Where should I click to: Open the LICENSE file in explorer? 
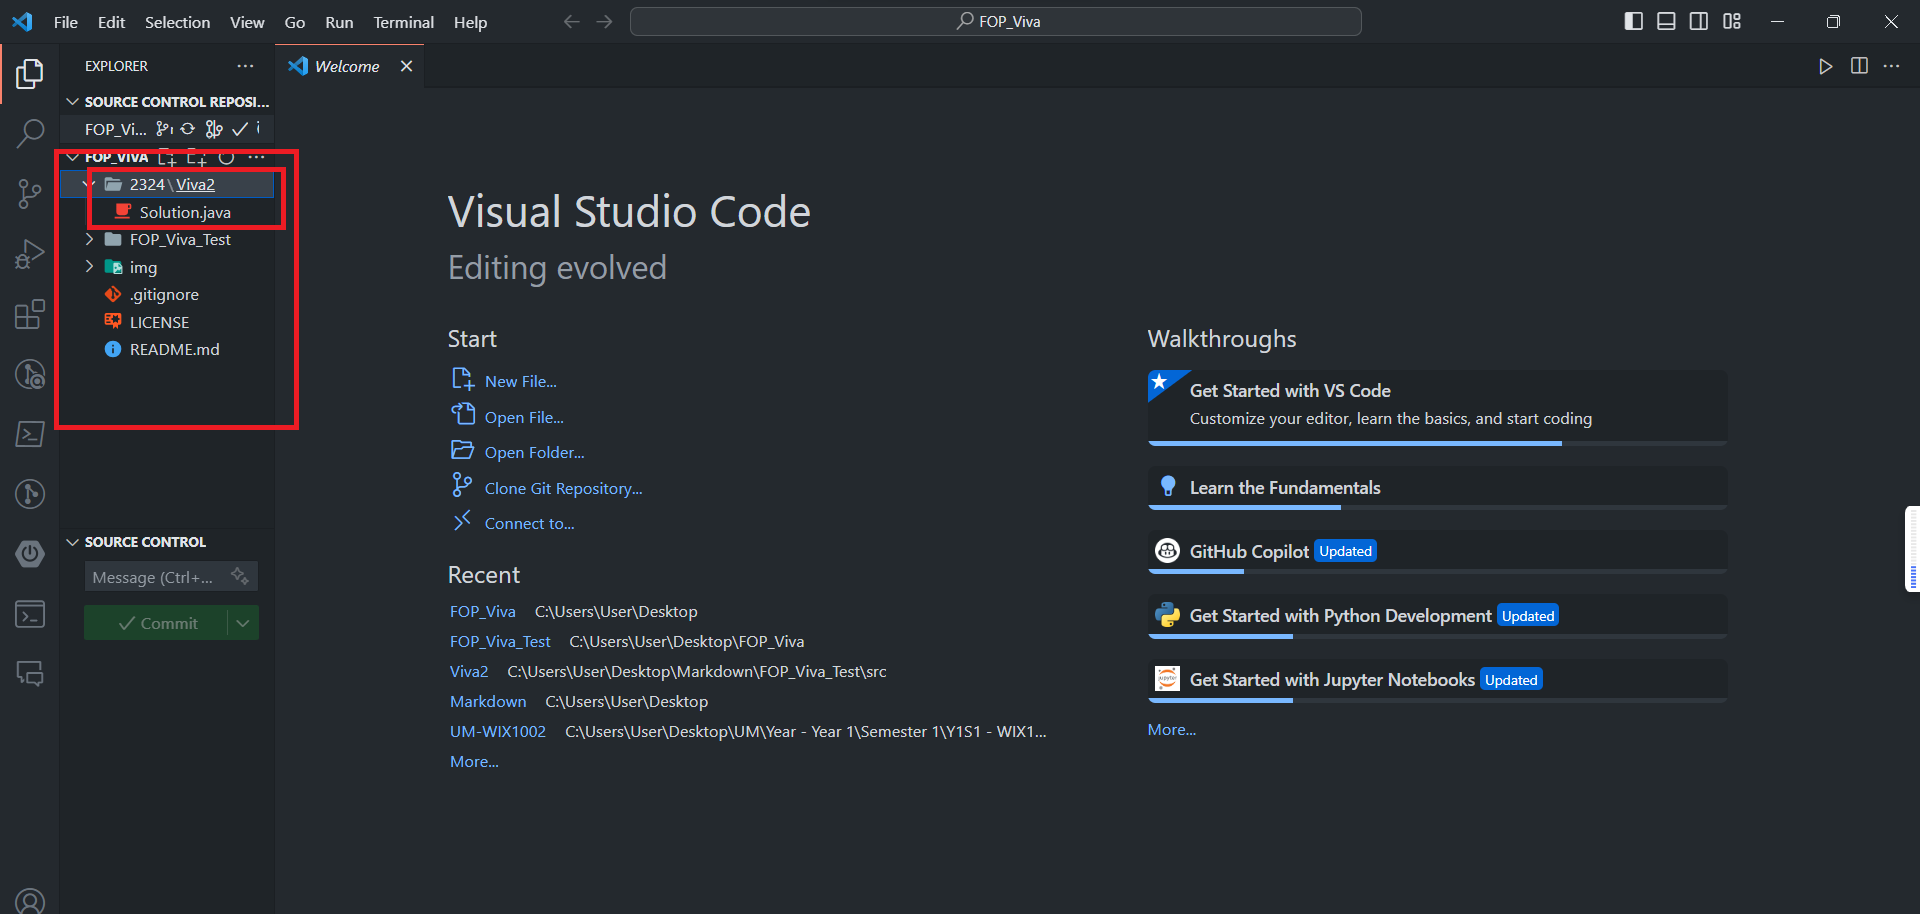159,322
